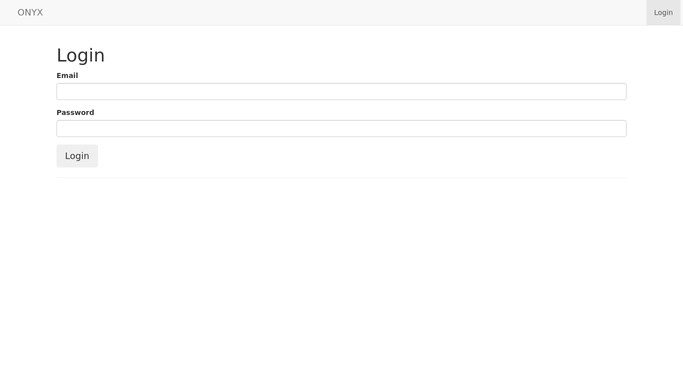683x384 pixels.
Task: Click the bold Password label above the second field
Action: click(75, 112)
